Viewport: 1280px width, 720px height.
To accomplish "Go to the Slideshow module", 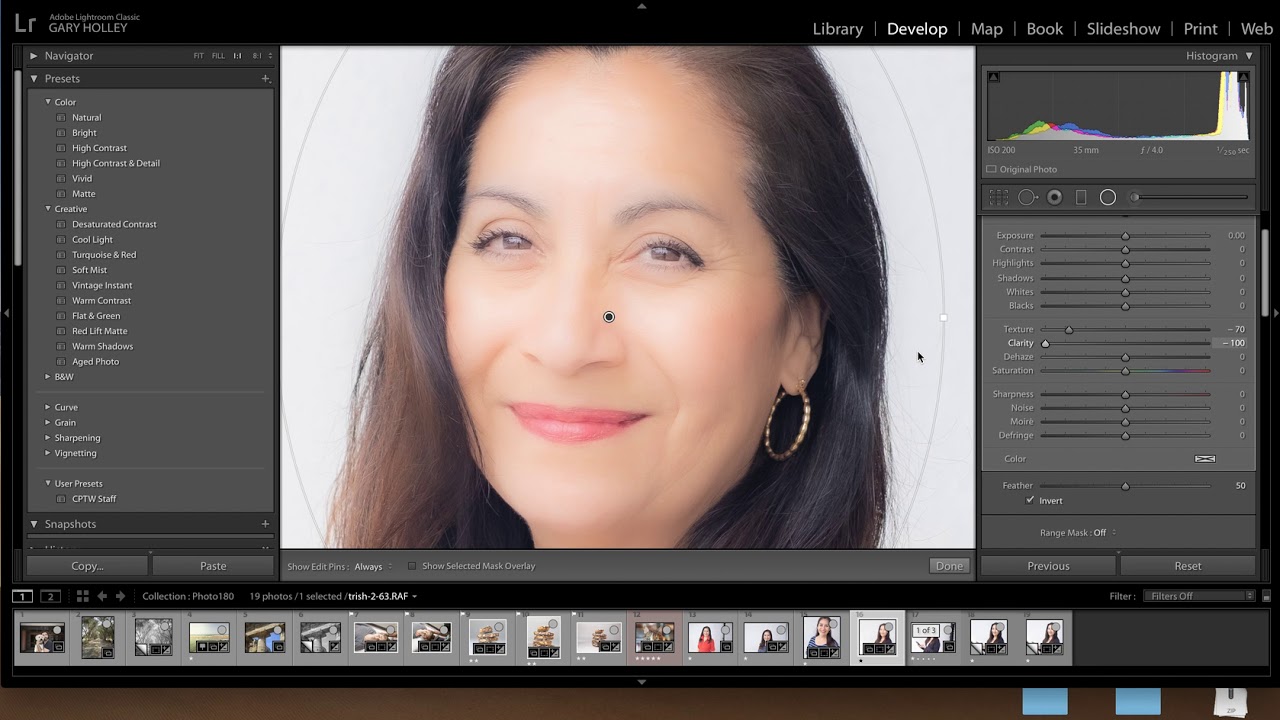I will click(x=1124, y=29).
